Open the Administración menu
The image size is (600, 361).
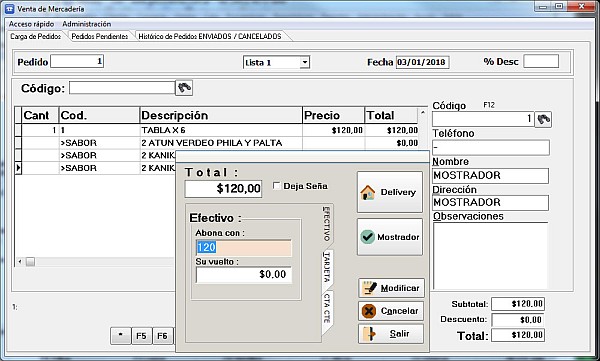86,24
